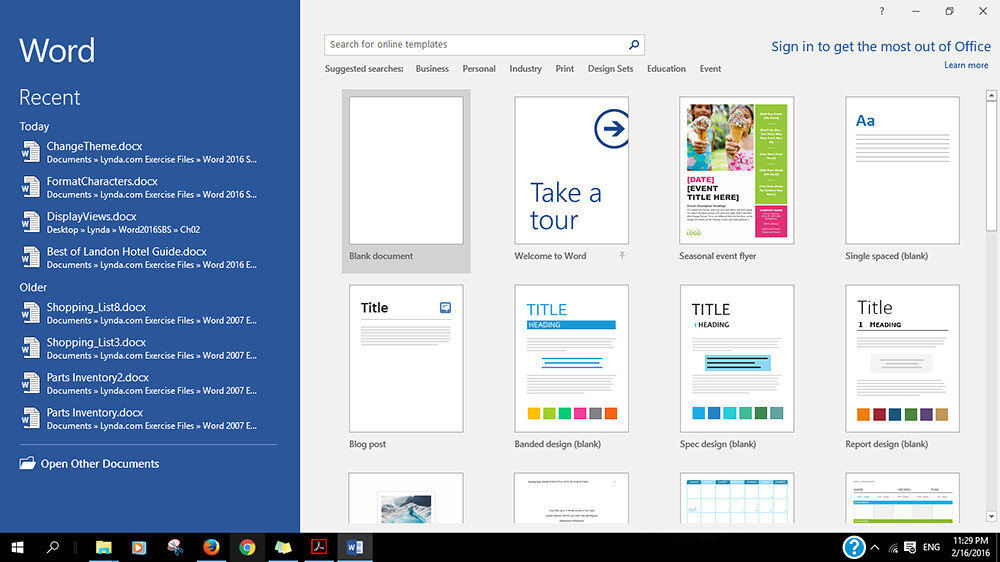Click the file icon beside Best of Landon Hotel Guide
This screenshot has width=1000, height=562.
point(30,257)
